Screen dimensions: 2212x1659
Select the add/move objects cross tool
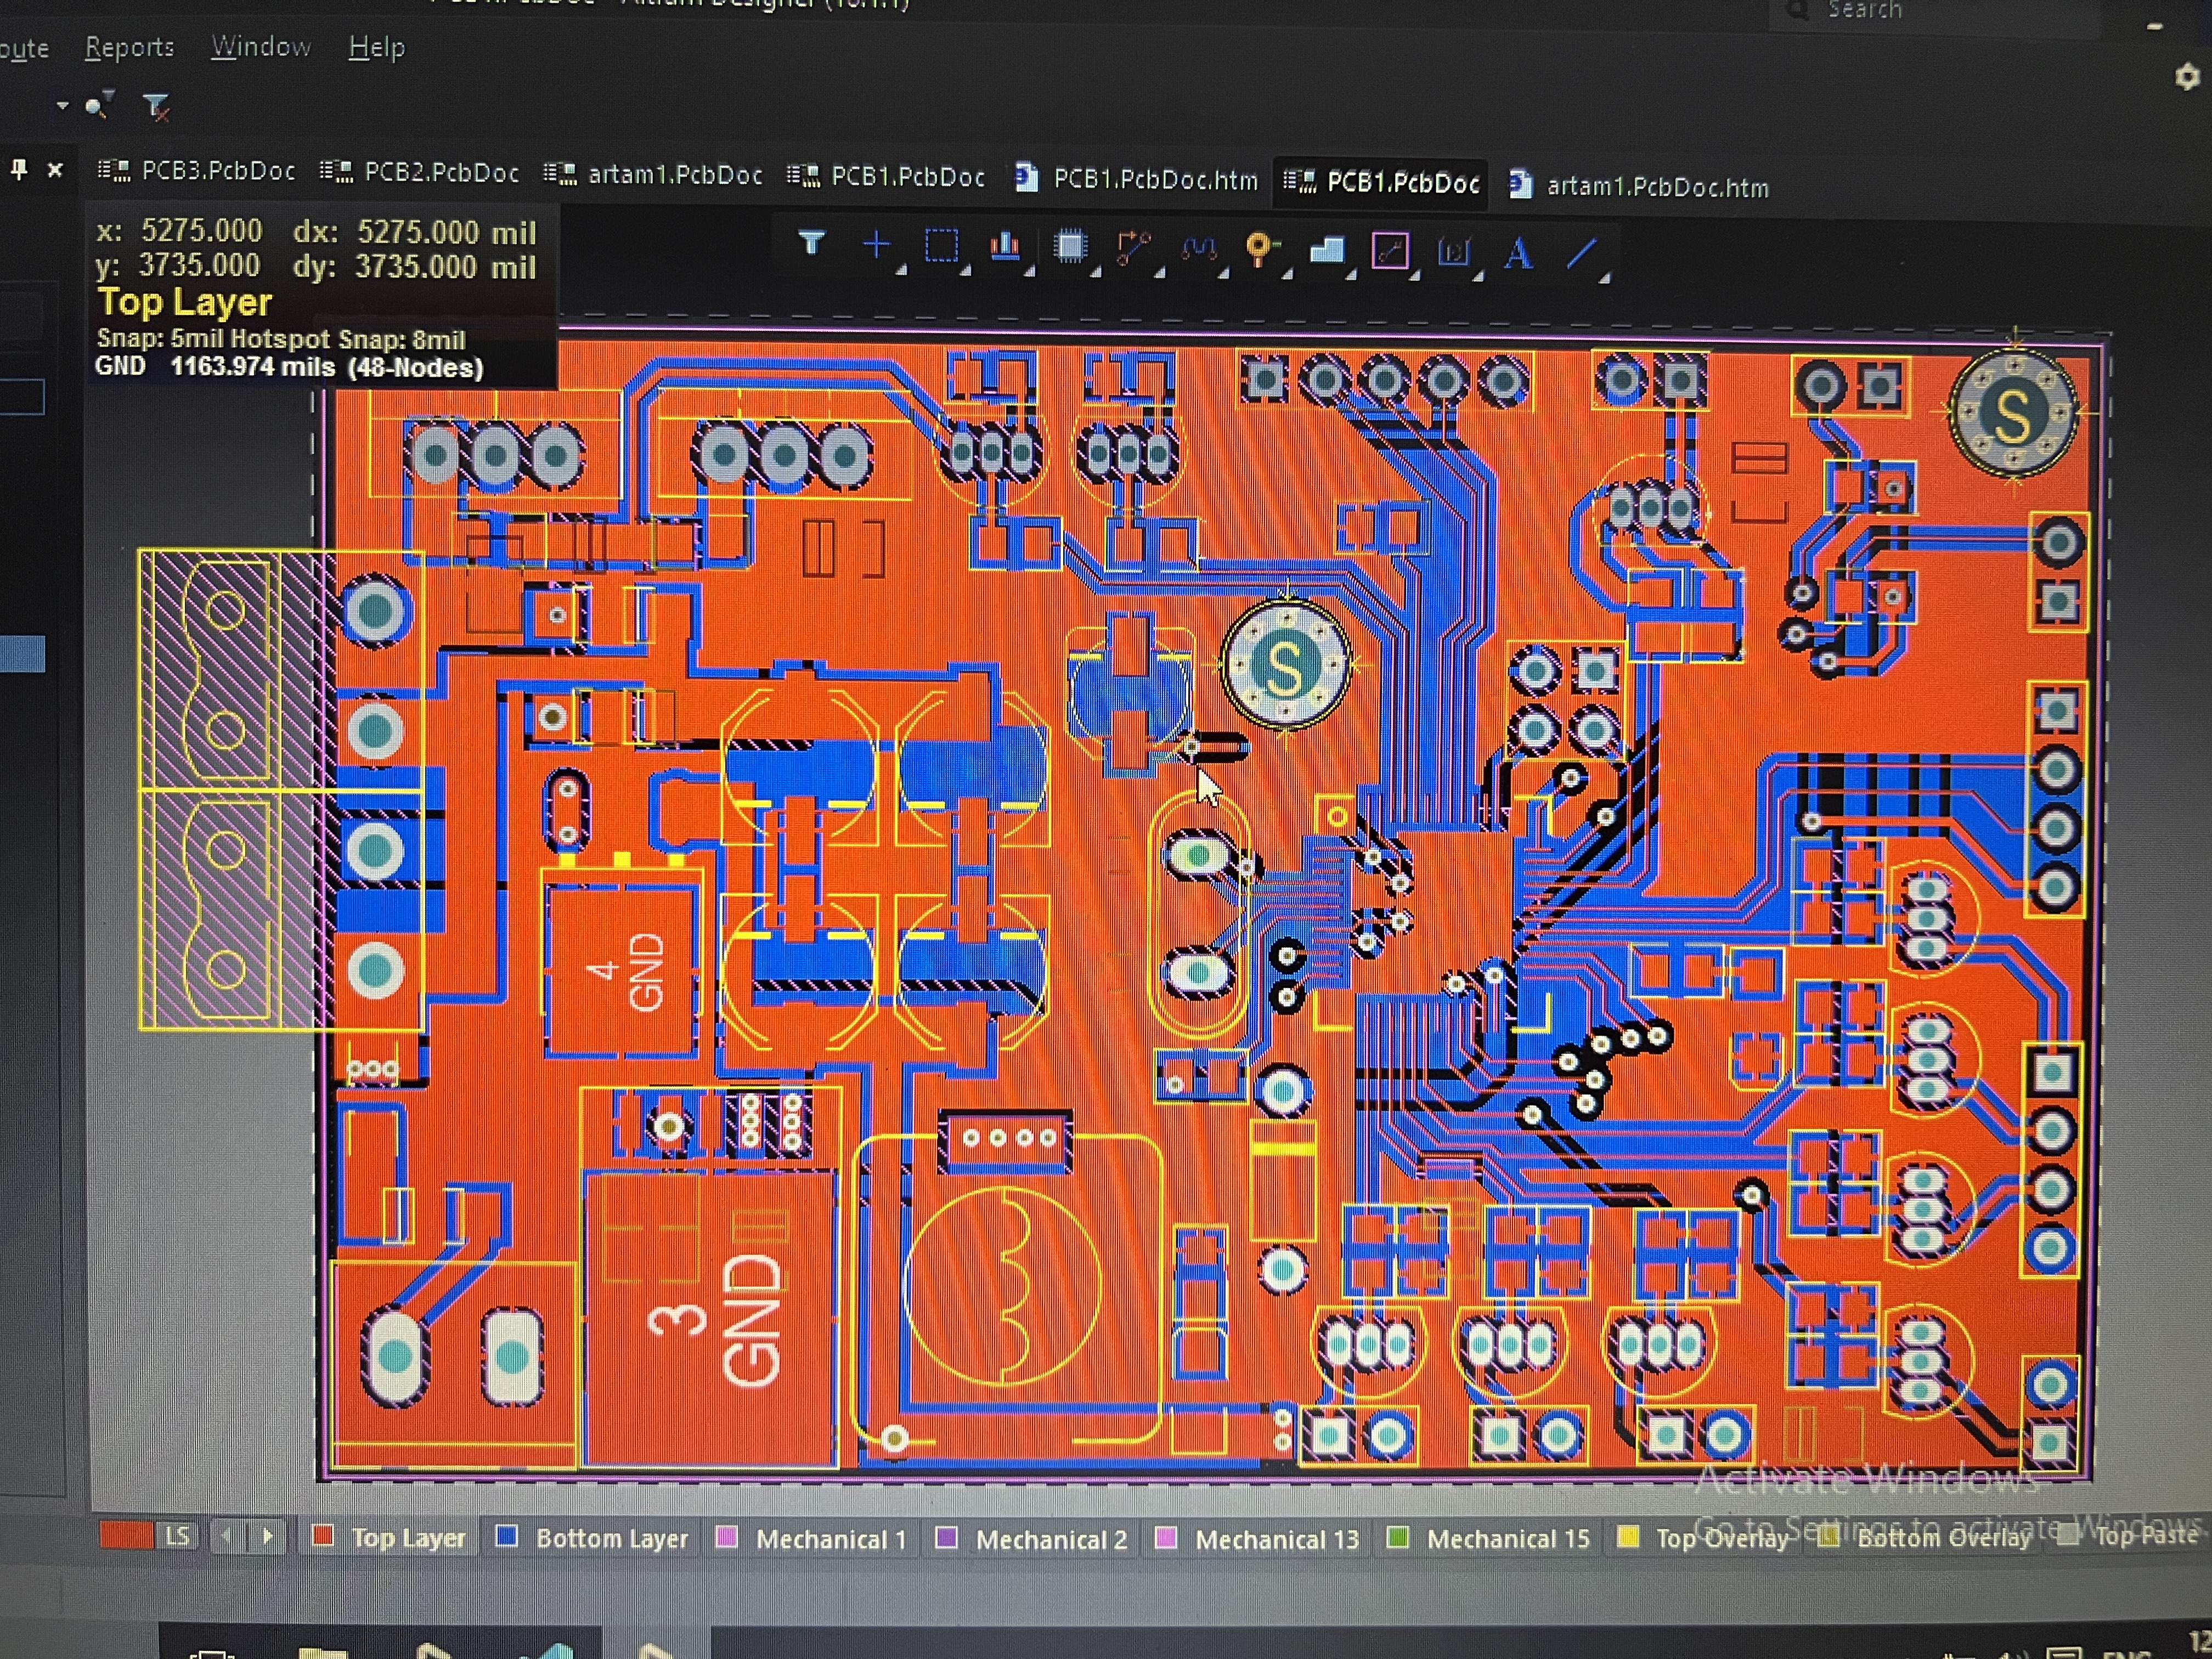tap(876, 244)
